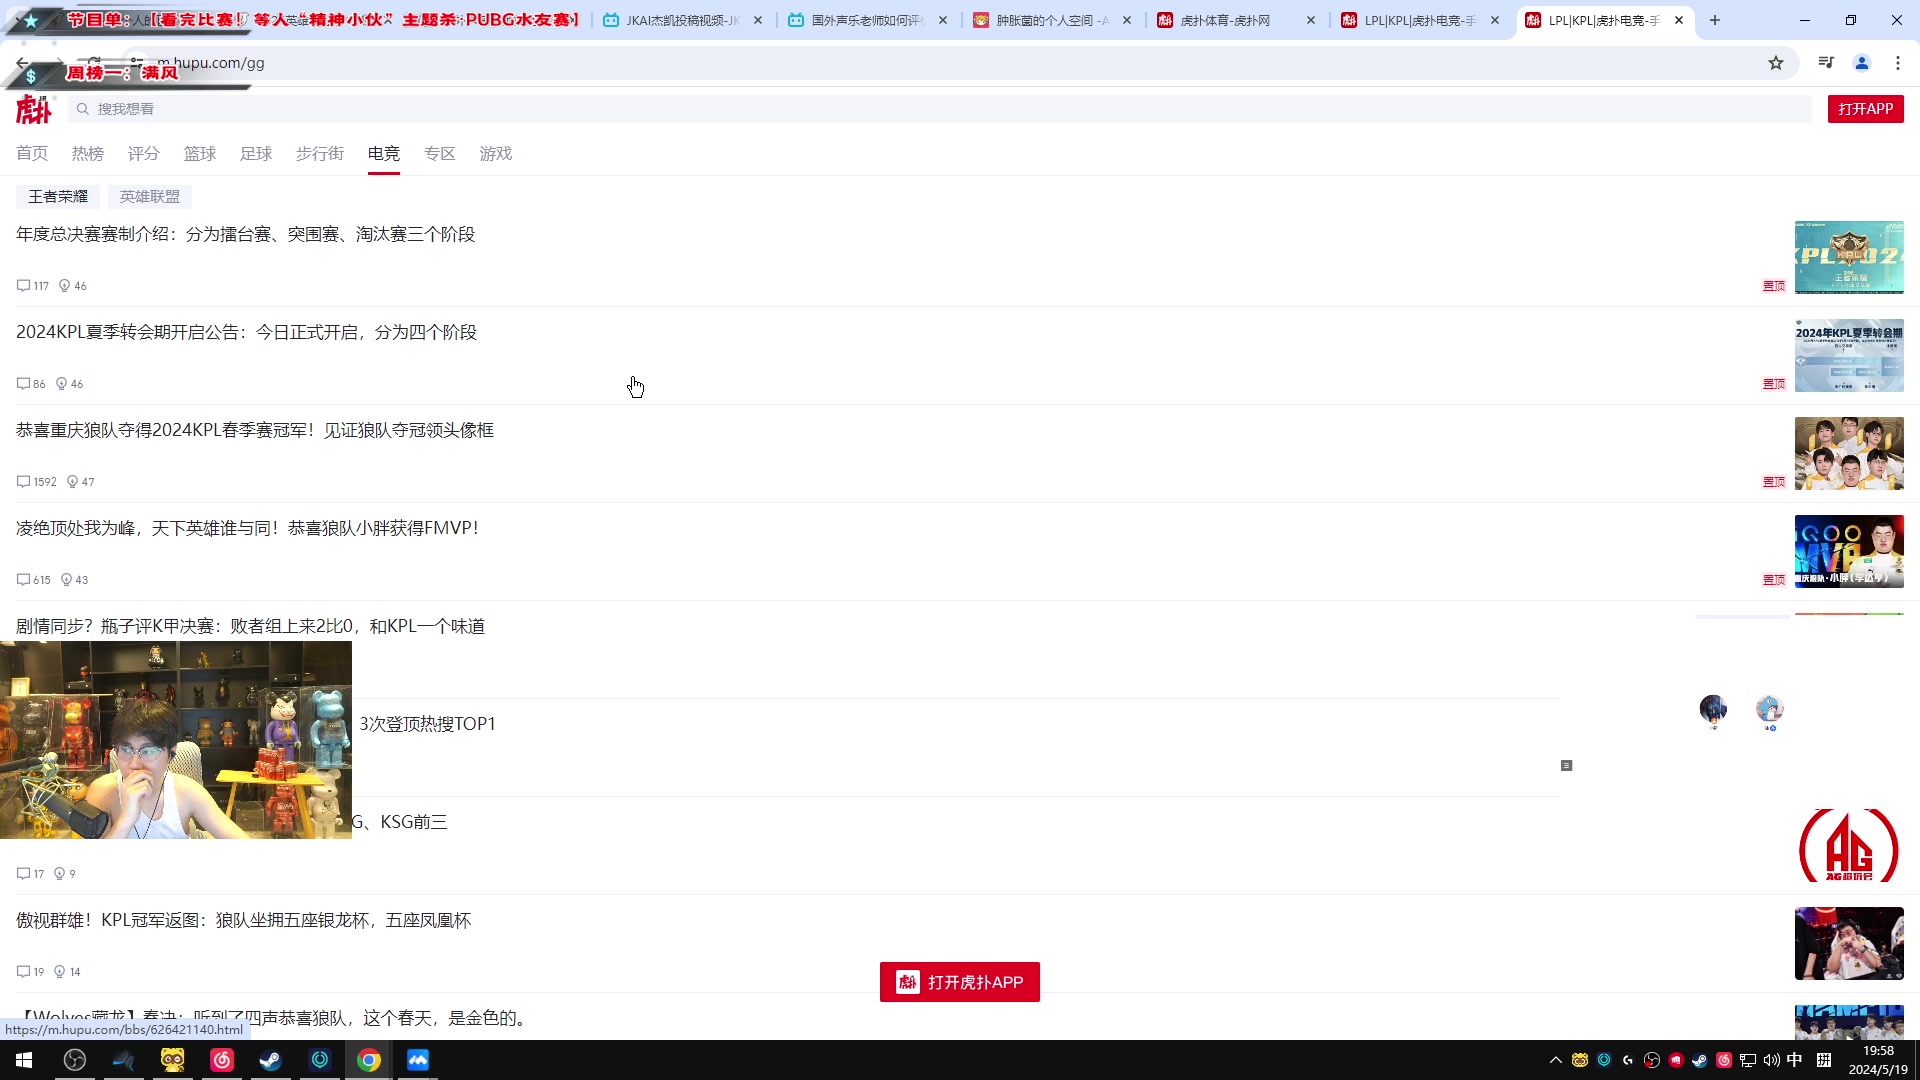Open a new browser tab with plus
Image resolution: width=1920 pixels, height=1080 pixels.
coord(1715,20)
